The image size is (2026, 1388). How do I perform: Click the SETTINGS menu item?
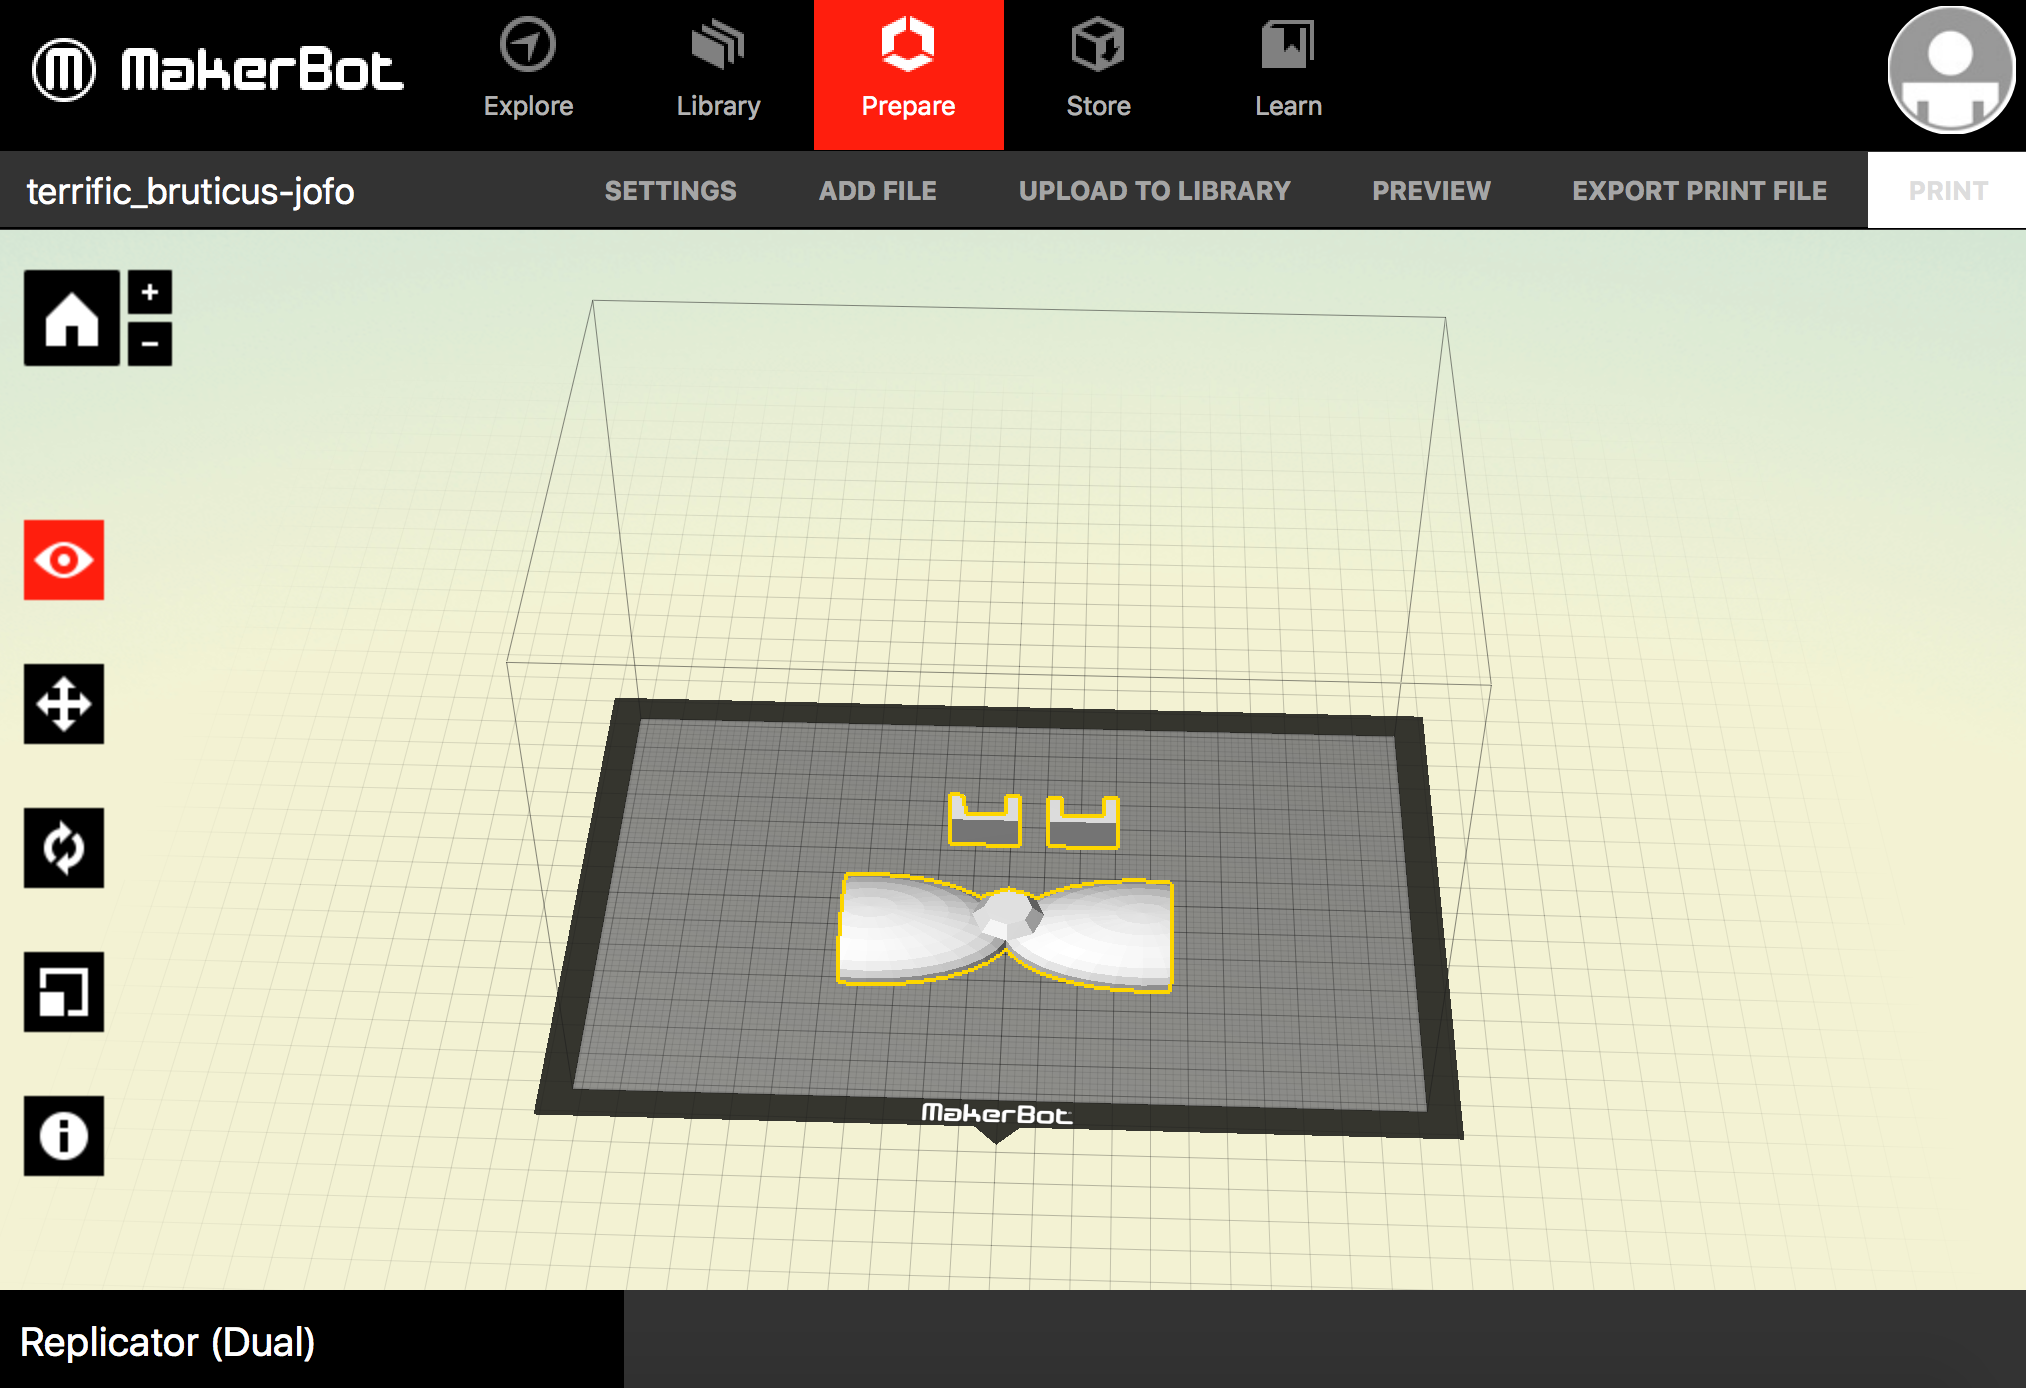(671, 191)
